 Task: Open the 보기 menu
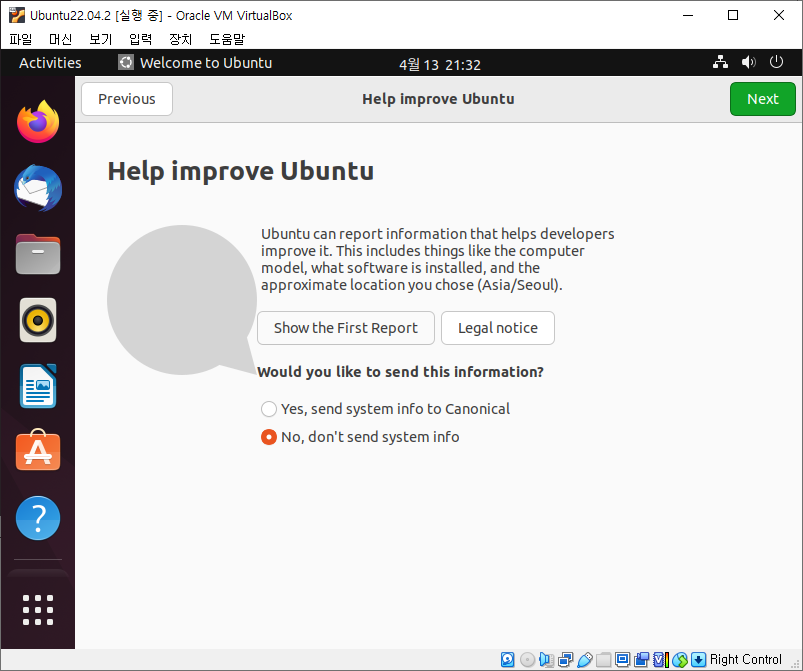tap(100, 39)
